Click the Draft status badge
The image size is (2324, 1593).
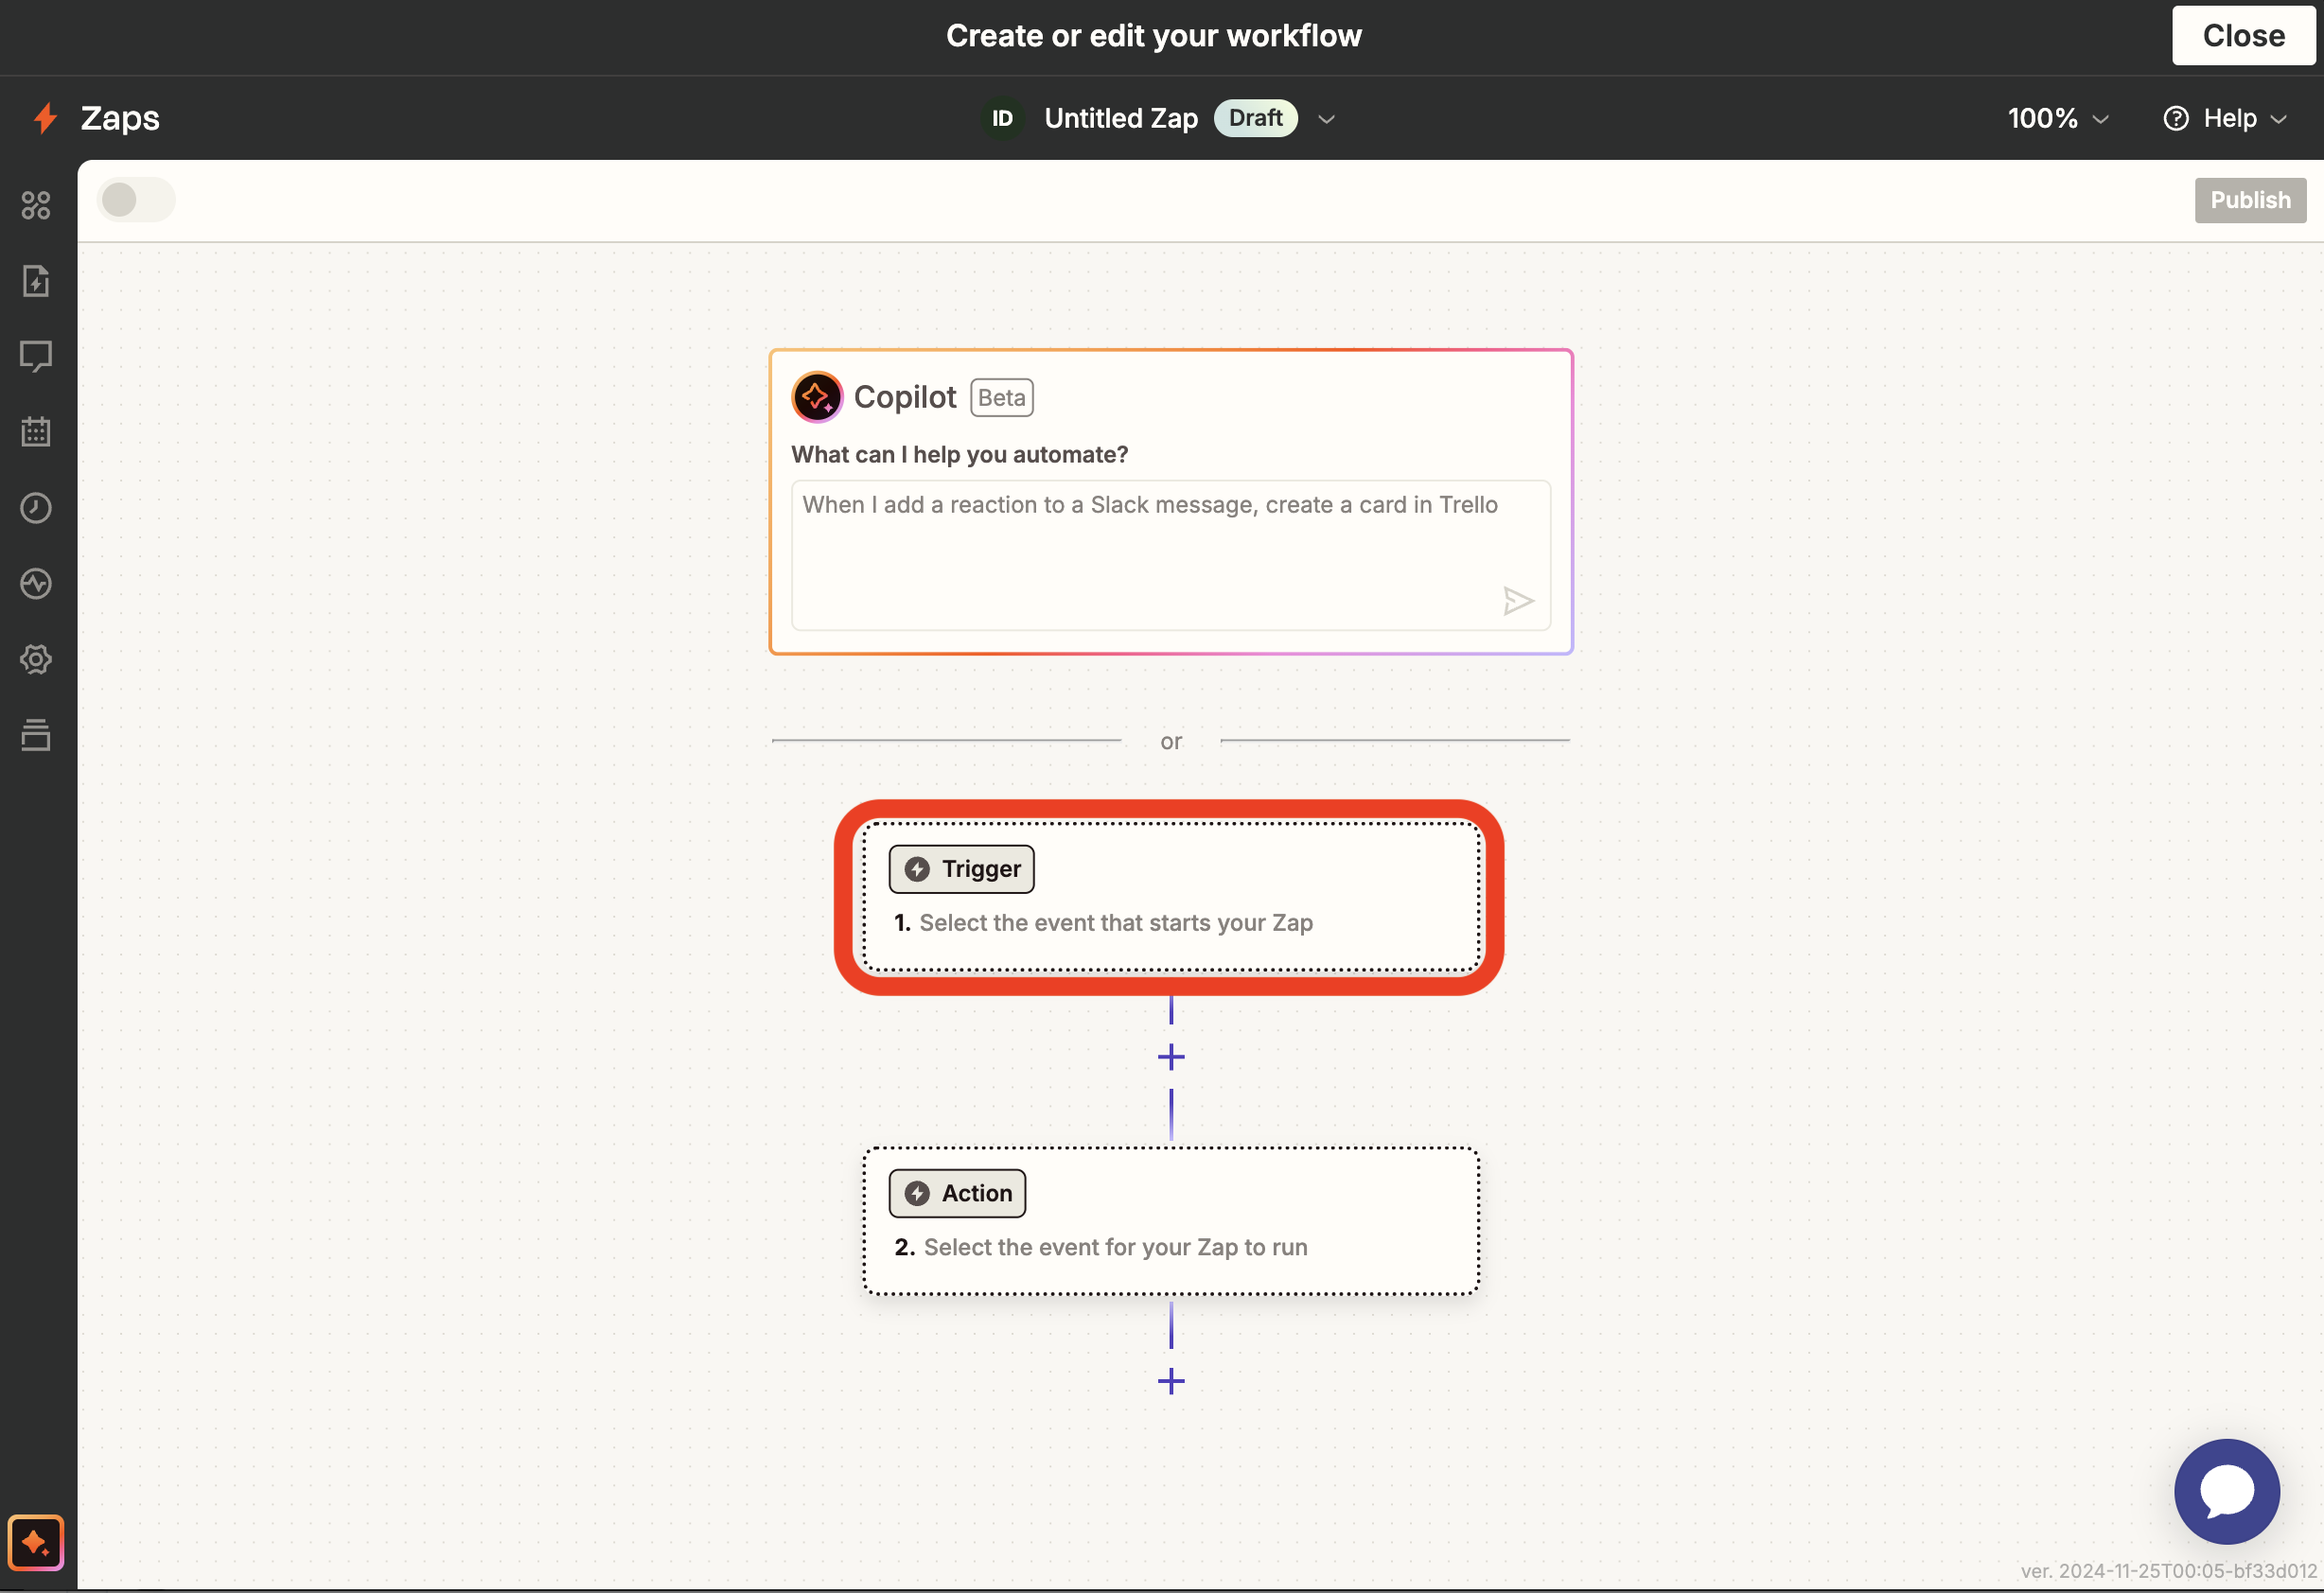click(x=1255, y=117)
